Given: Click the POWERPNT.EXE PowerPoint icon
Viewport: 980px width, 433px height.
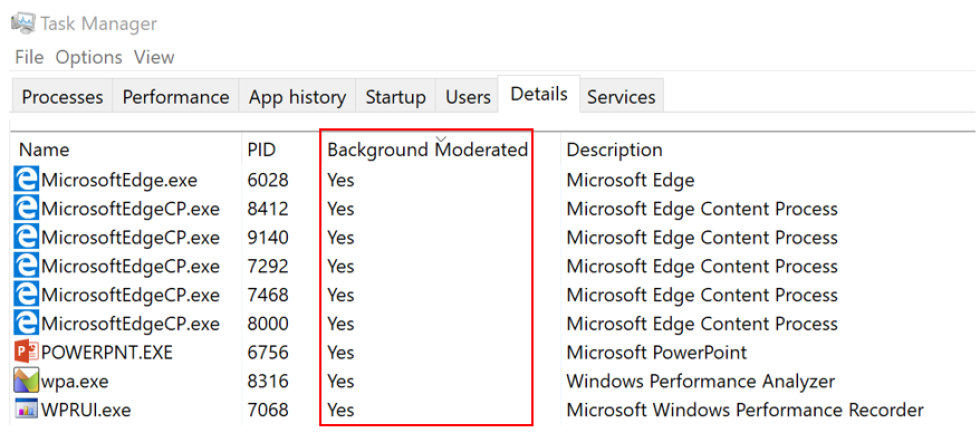Looking at the screenshot, I should [27, 352].
